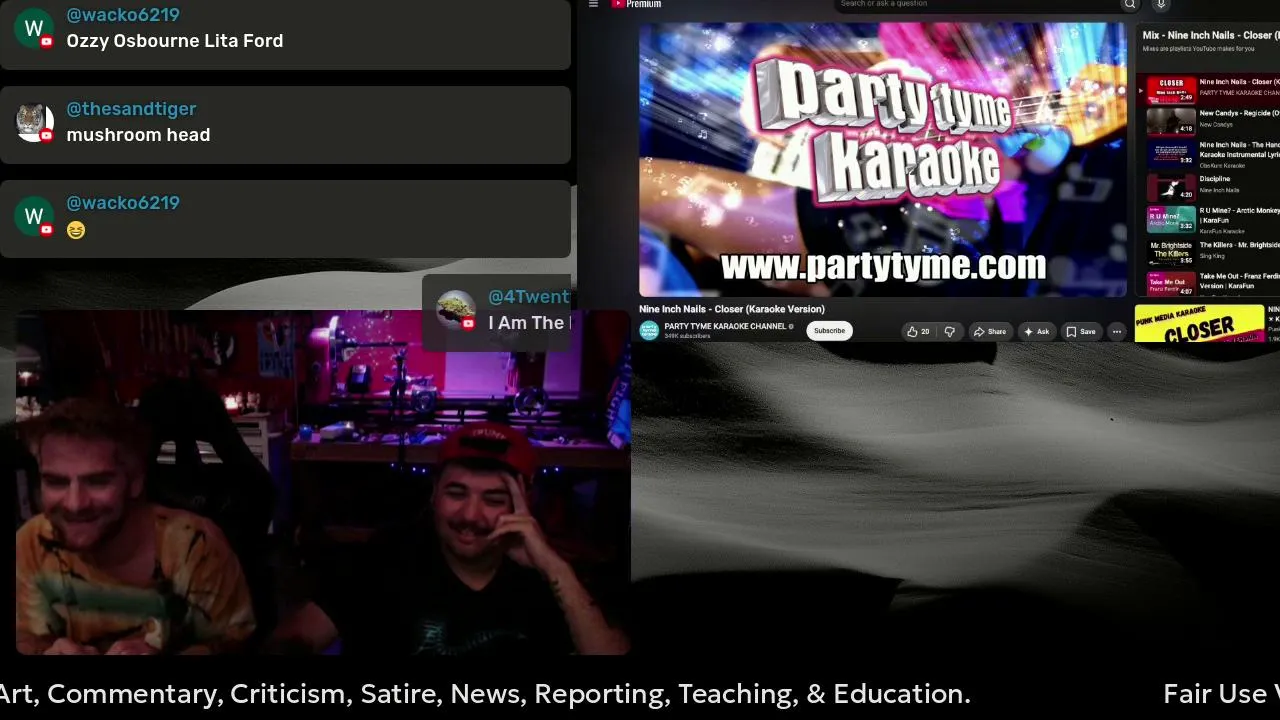Play the Discipline video thumbnail
Viewport: 1280px width, 720px height.
click(1171, 186)
